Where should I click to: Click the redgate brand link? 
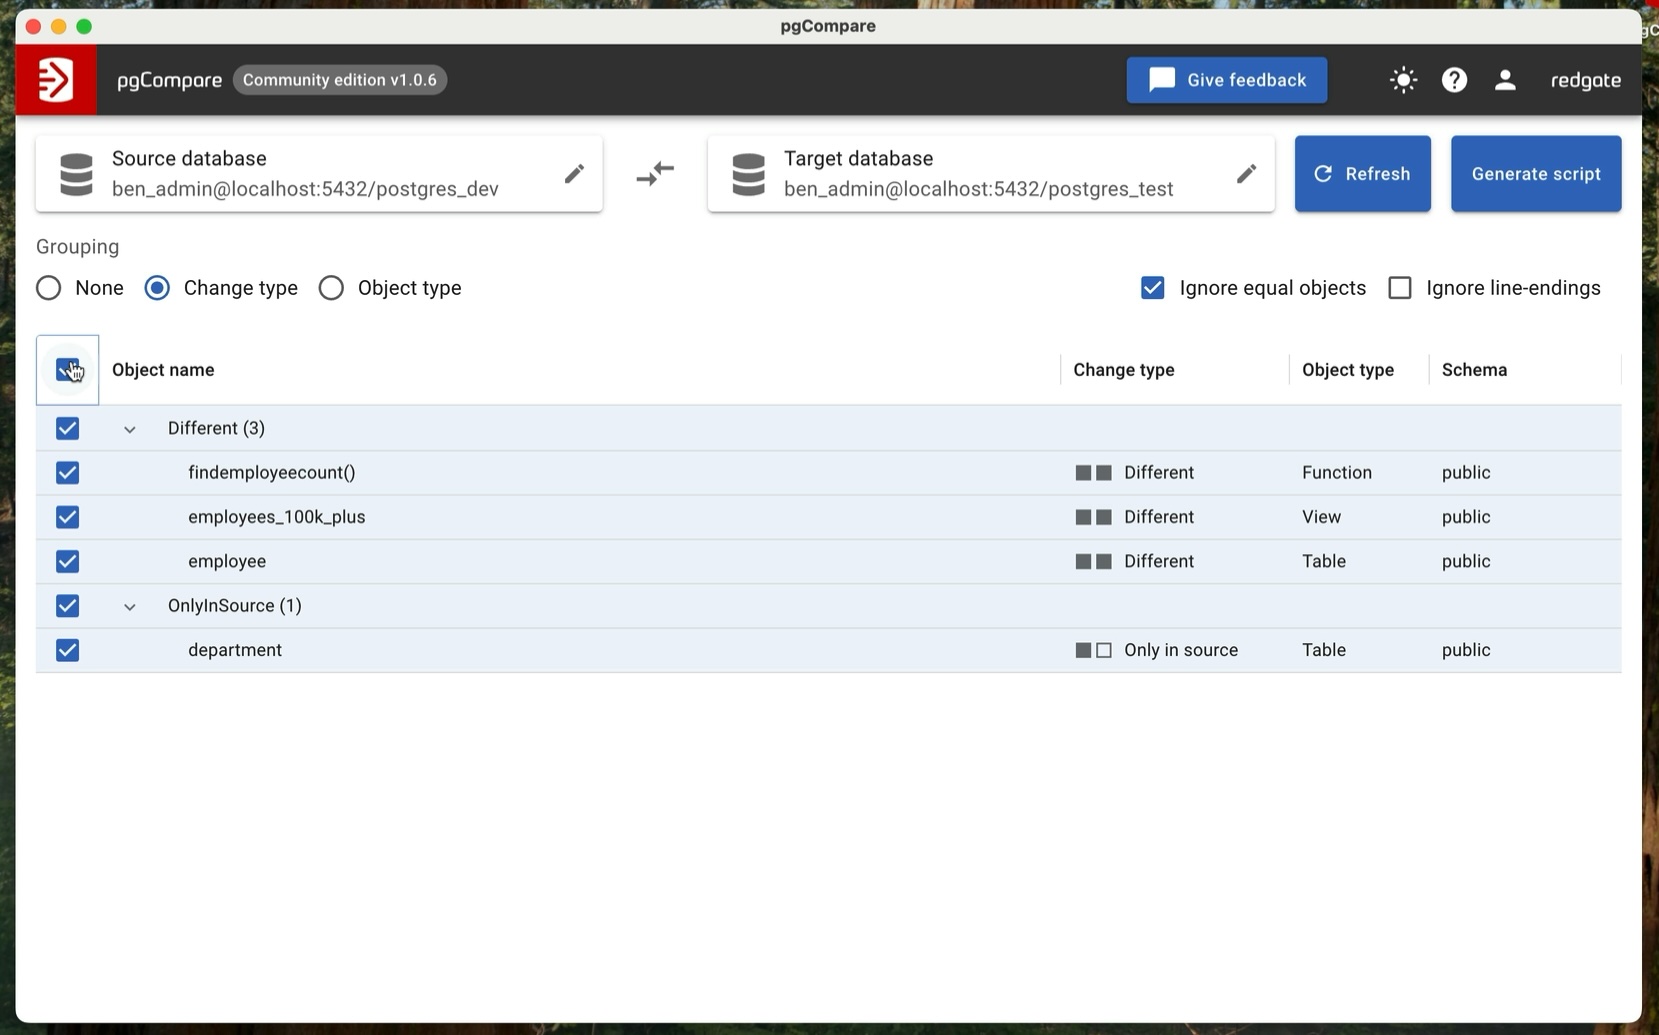pos(1586,80)
